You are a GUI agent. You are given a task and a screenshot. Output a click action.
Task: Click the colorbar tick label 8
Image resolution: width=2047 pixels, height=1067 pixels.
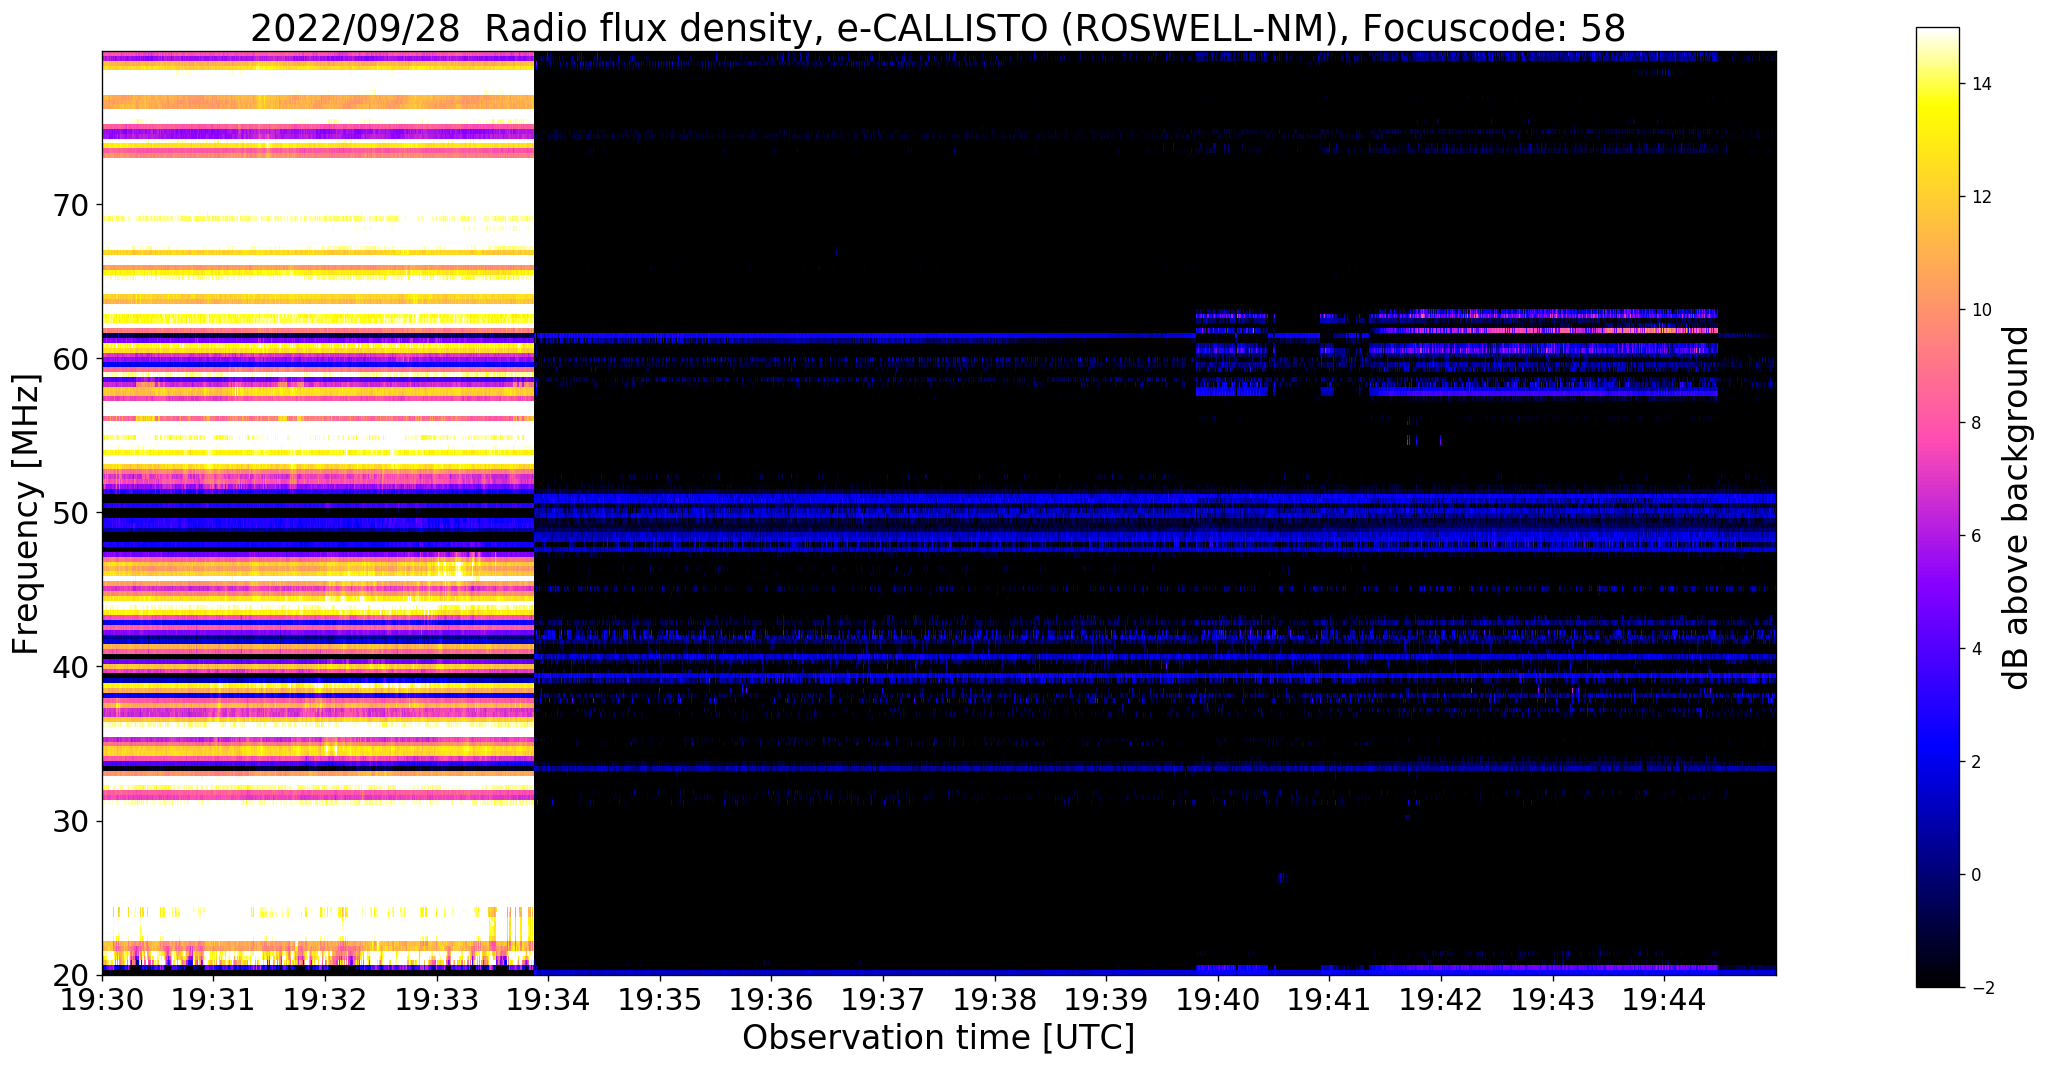click(1975, 423)
